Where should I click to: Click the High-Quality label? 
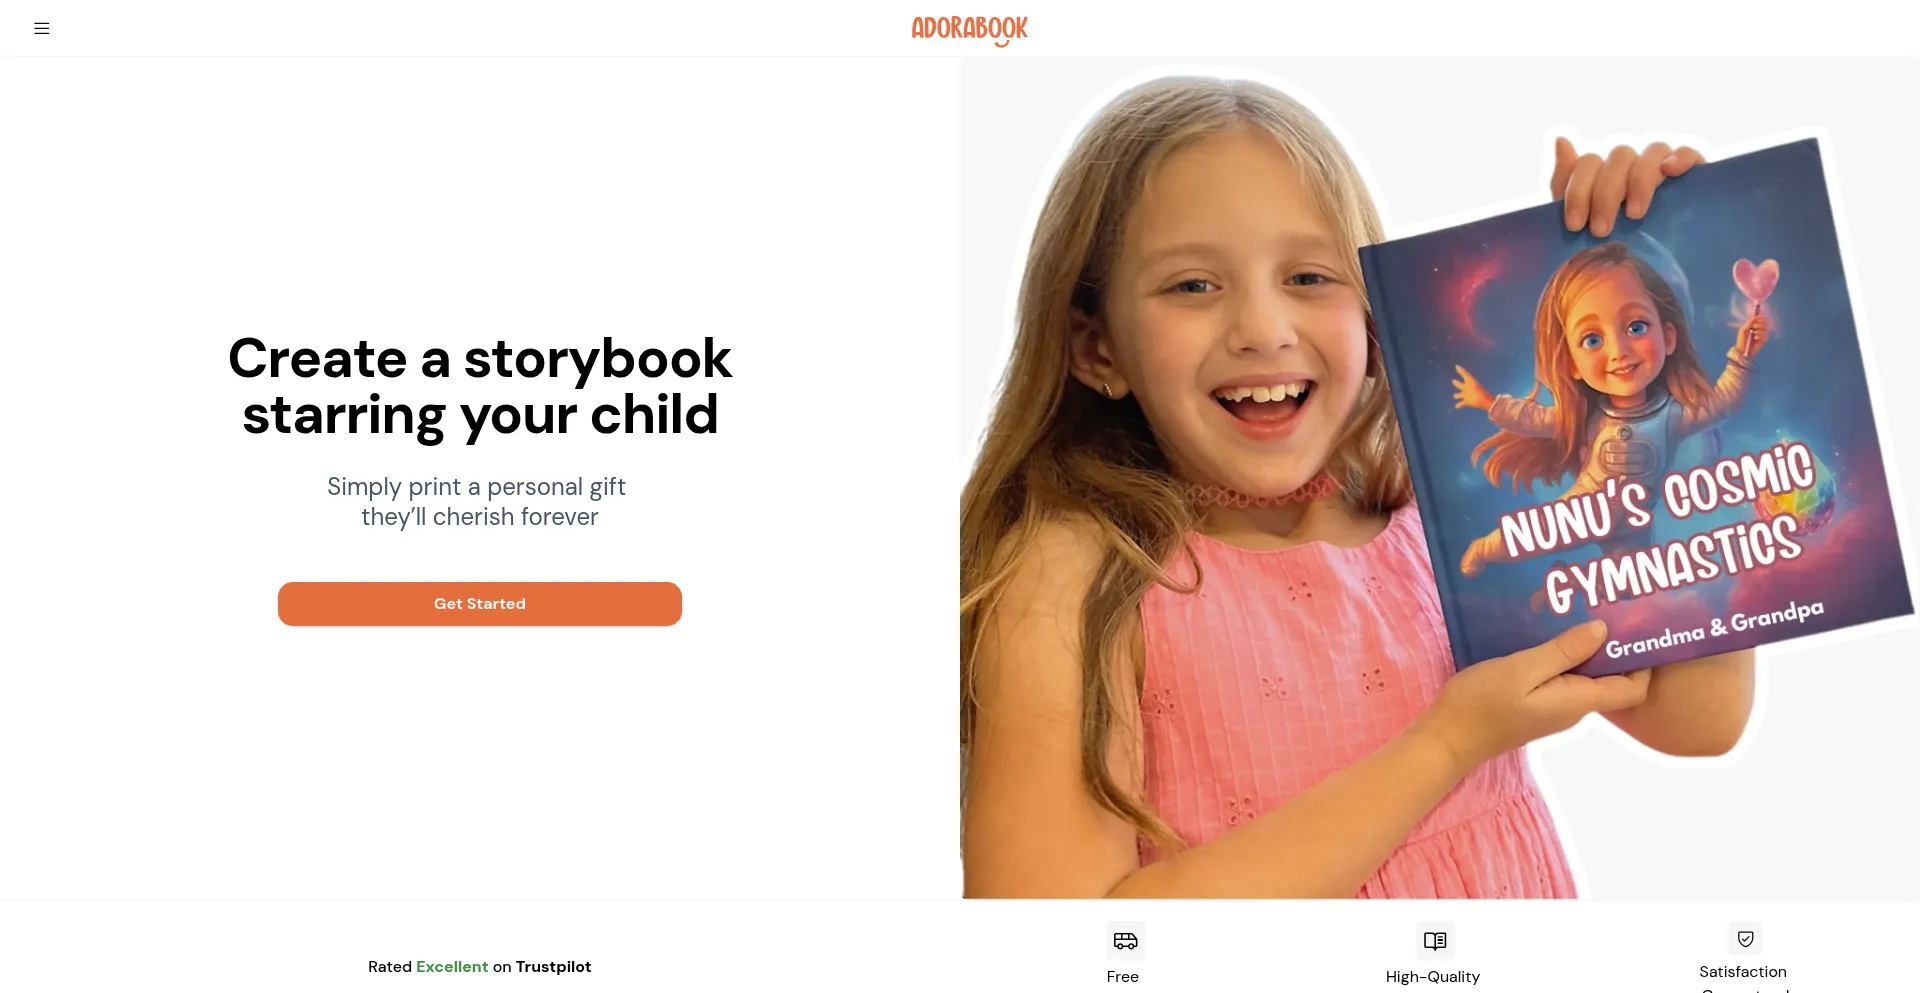[x=1433, y=977]
